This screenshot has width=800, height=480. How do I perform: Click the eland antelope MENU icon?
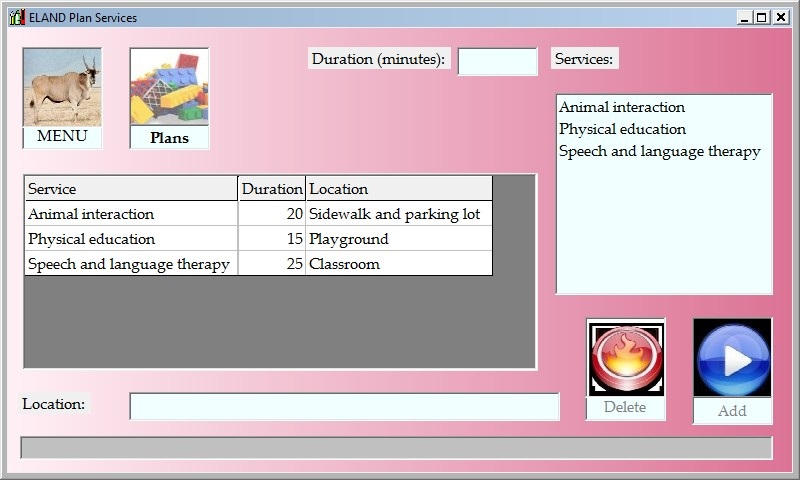[62, 89]
